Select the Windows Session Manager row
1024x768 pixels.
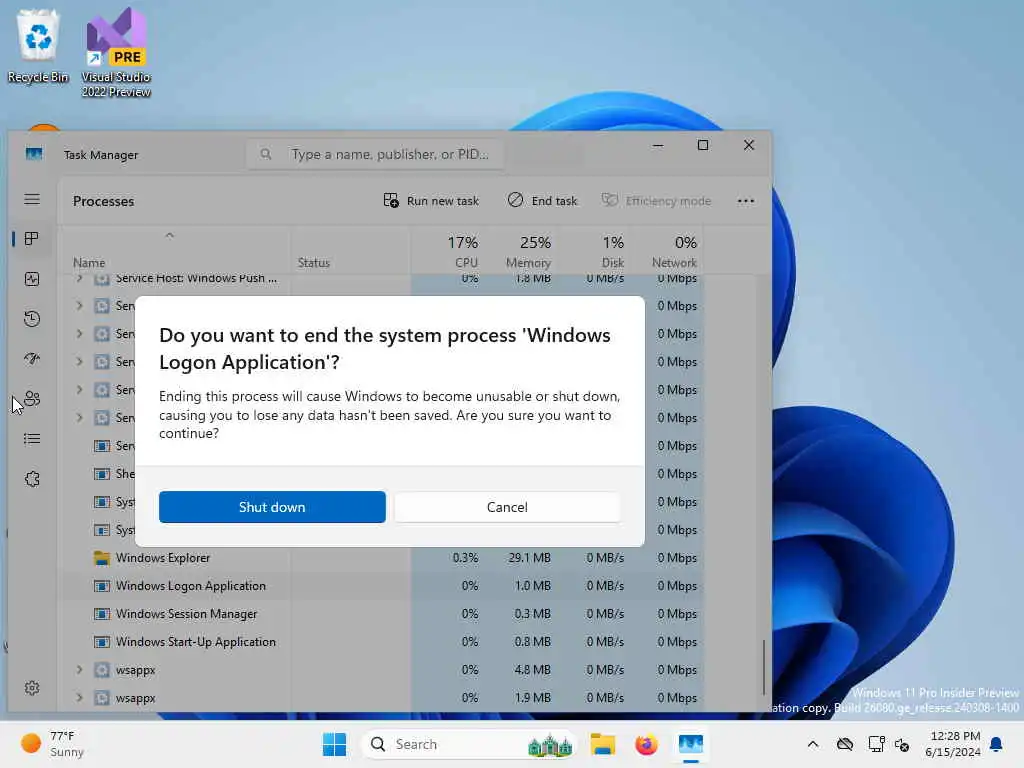coord(381,614)
